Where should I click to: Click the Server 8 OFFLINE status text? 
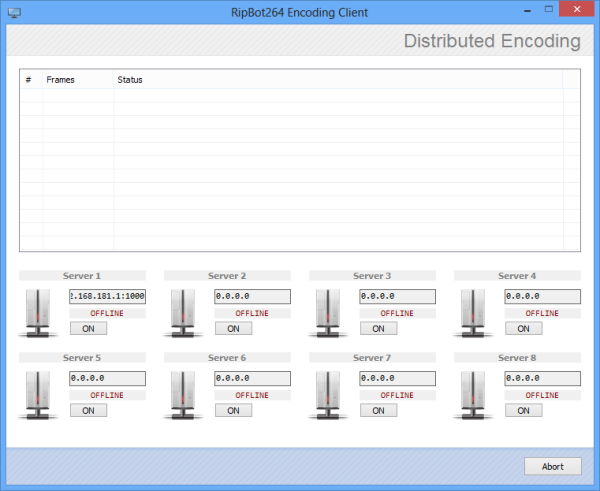coord(542,395)
